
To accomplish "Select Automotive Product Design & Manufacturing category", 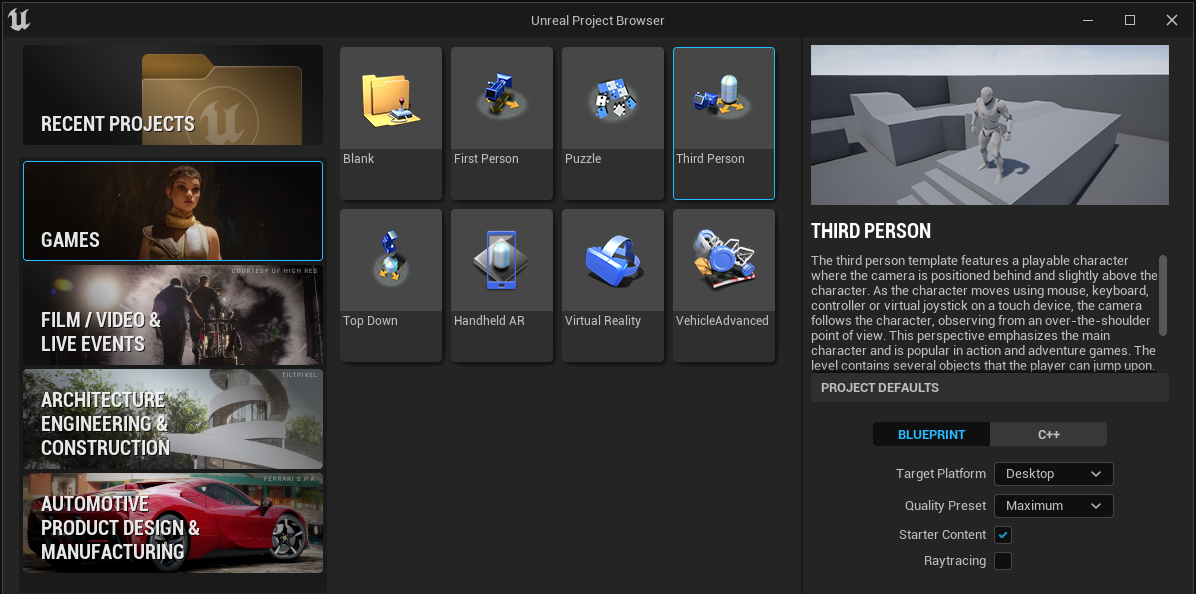I will coord(173,523).
